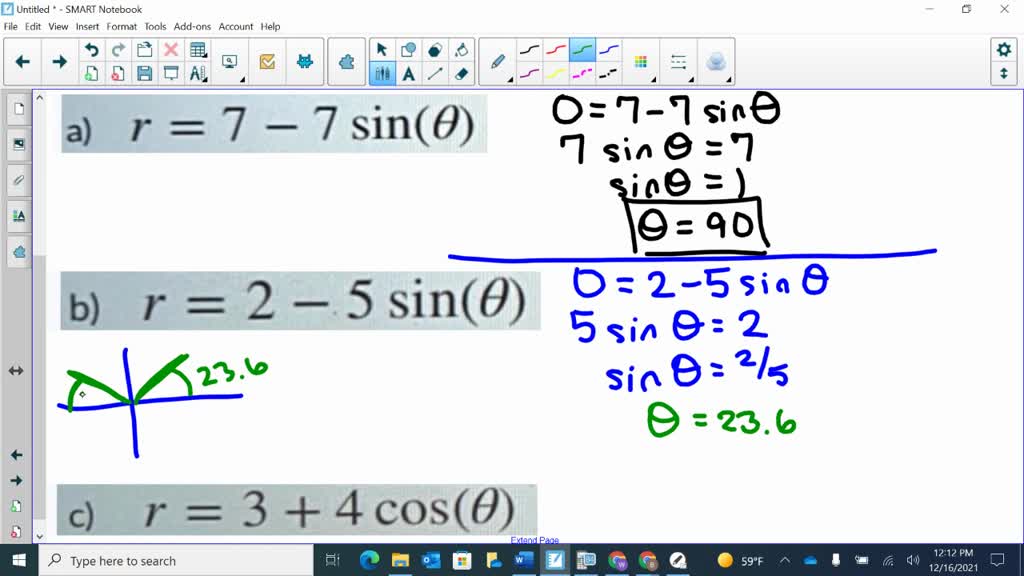
Task: Open the Page Sorter sidebar tab
Action: (18, 108)
